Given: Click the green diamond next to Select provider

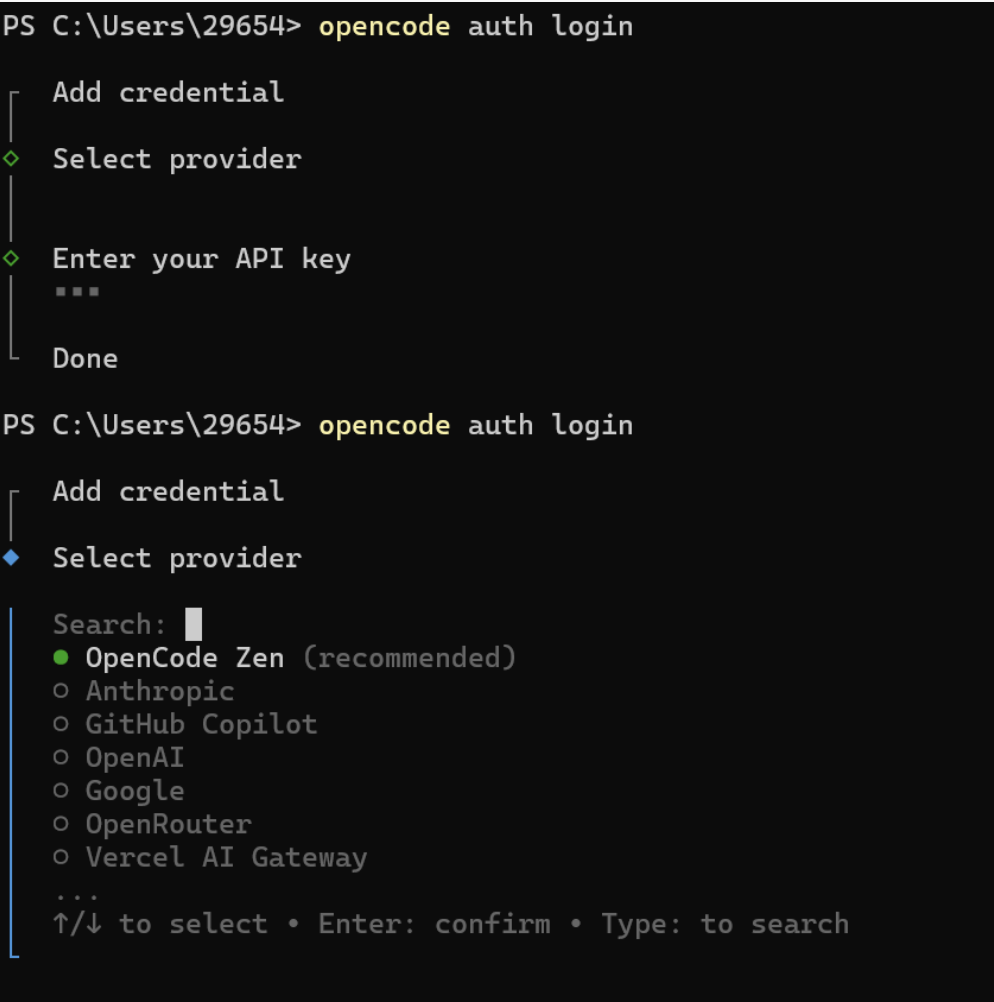Looking at the screenshot, I should (11, 158).
